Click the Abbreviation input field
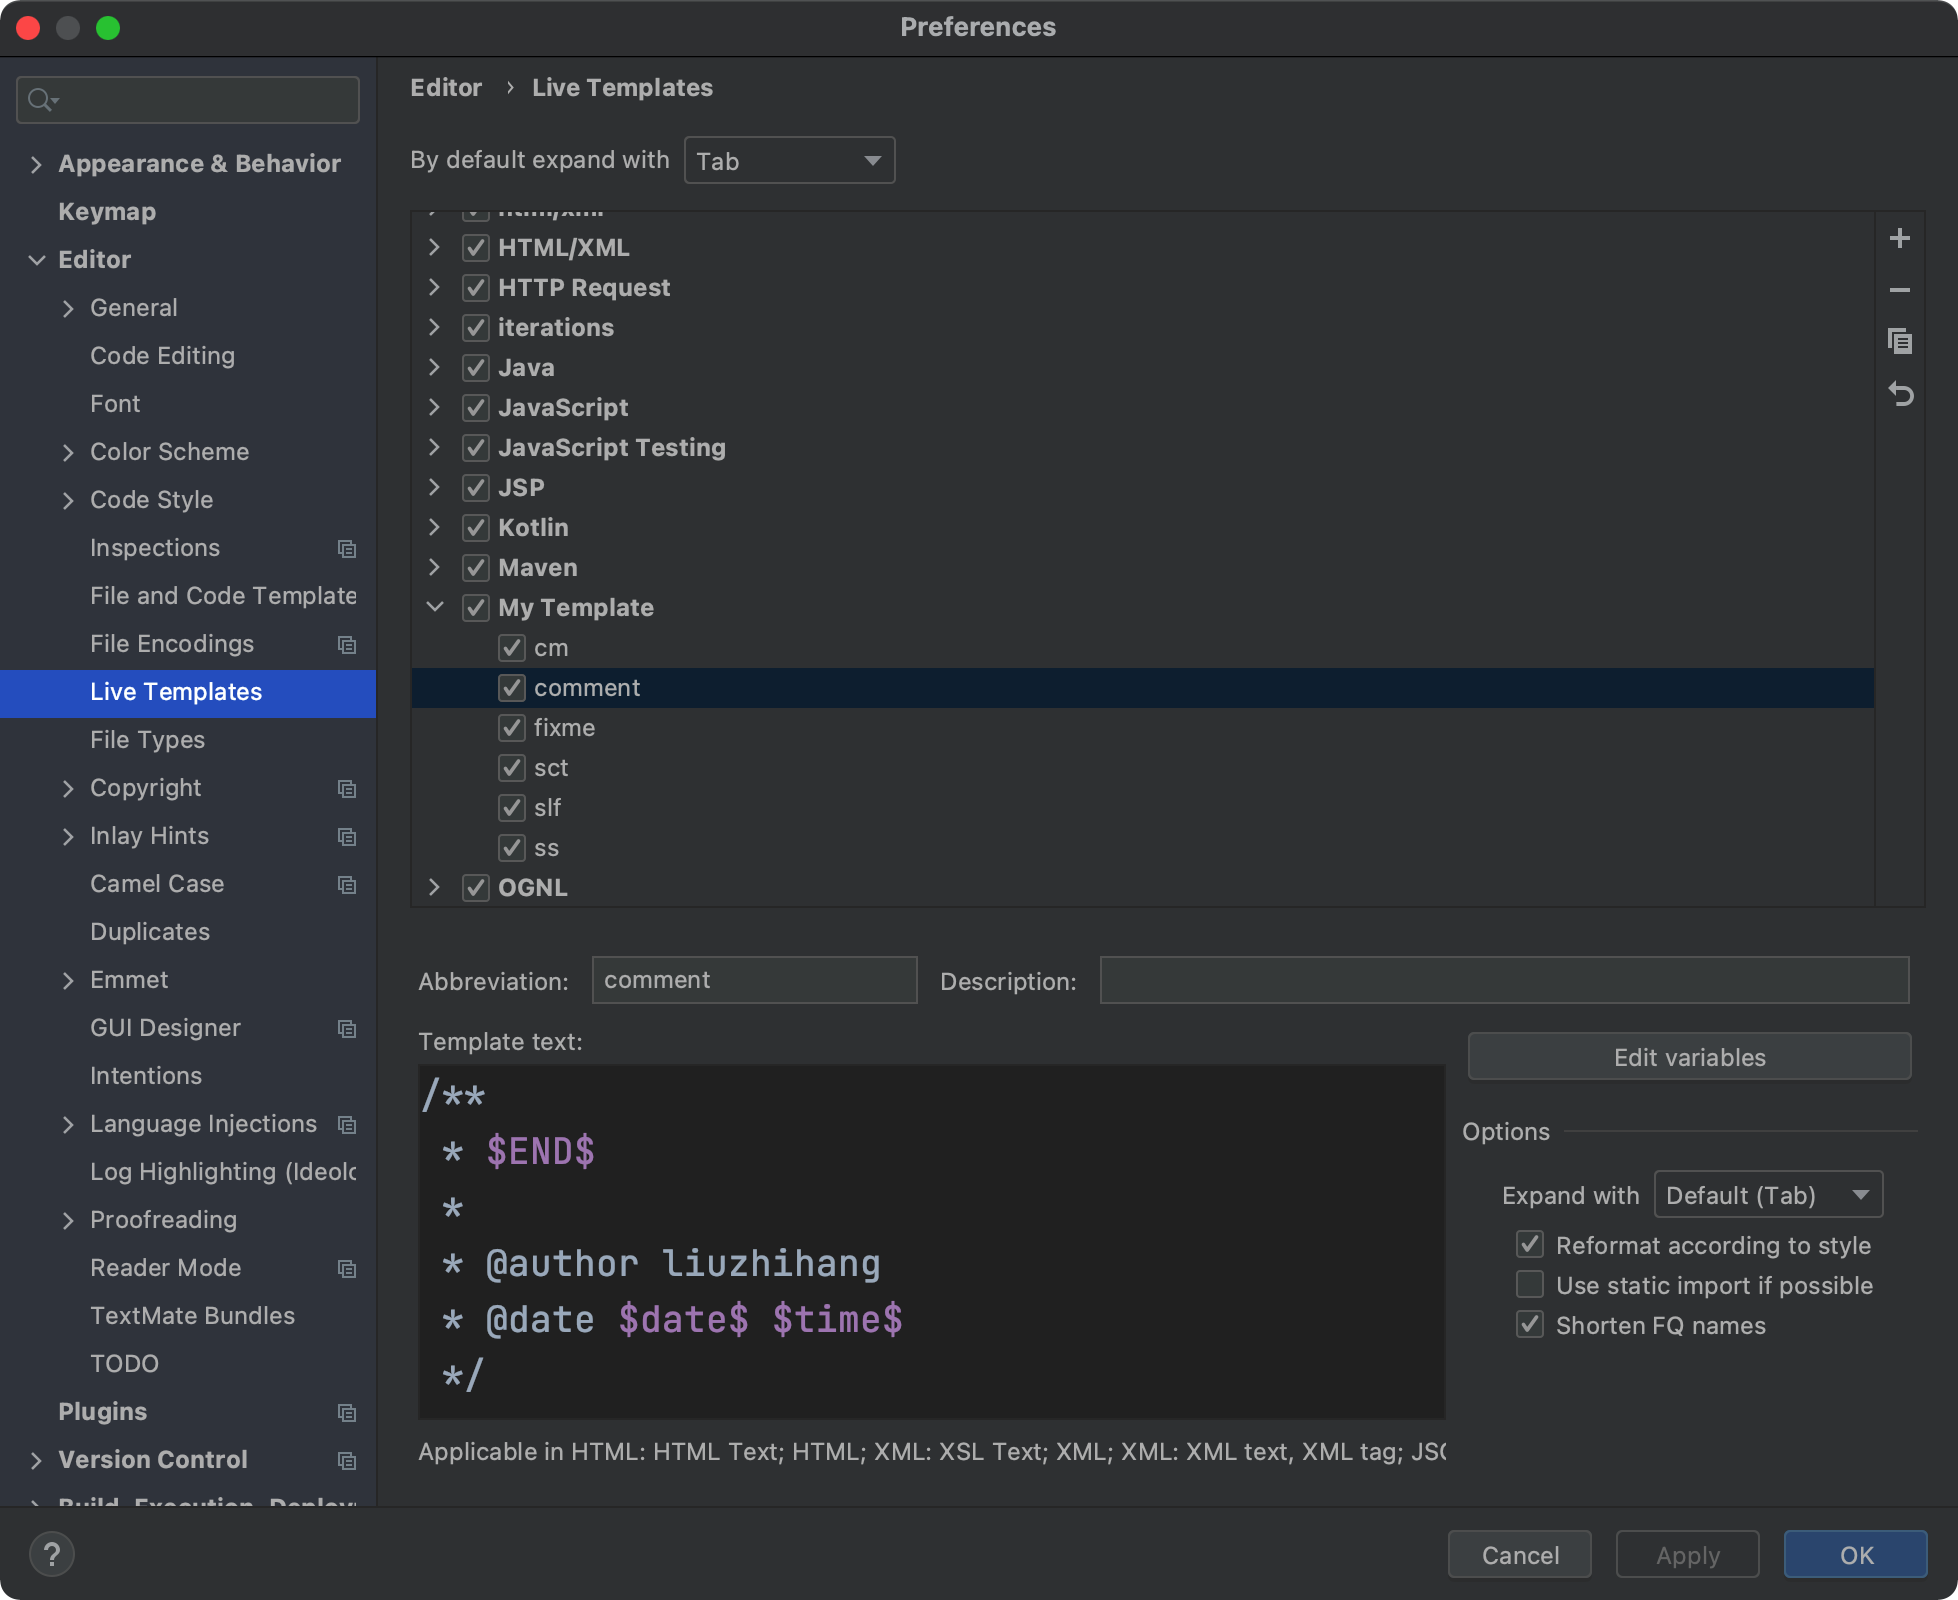Image resolution: width=1958 pixels, height=1600 pixels. (751, 979)
